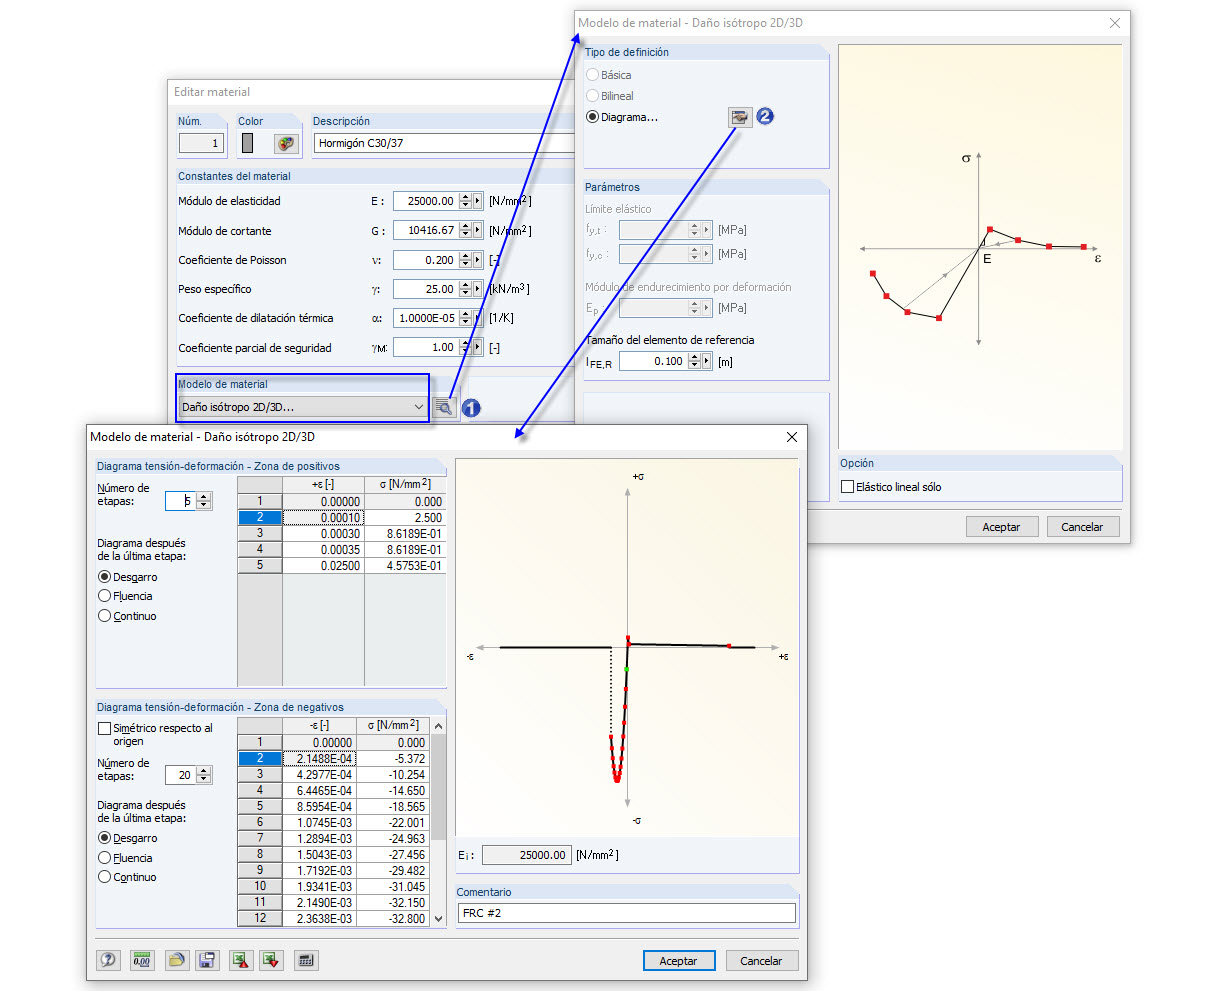Click row header 3 in the positive table
The height and width of the screenshot is (991, 1206).
click(260, 534)
